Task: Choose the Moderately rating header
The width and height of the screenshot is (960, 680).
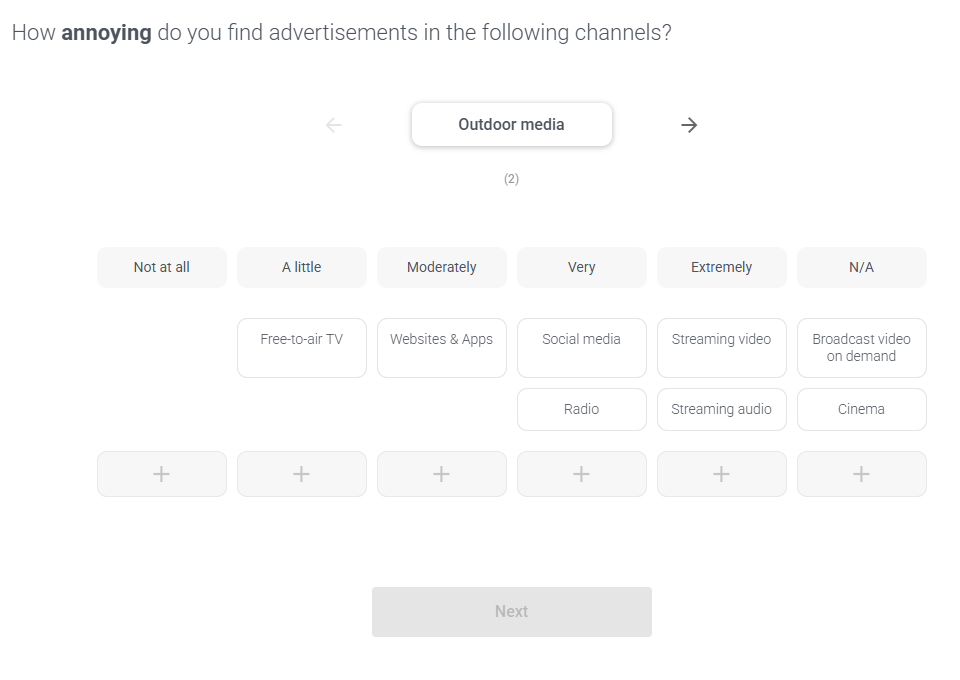Action: coord(442,267)
